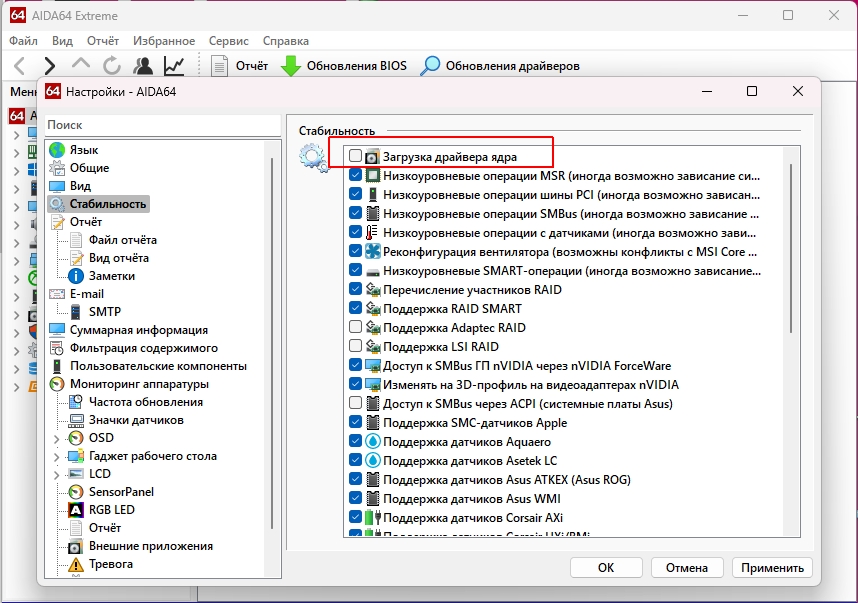
Task: Open Избранное menu
Action: [164, 41]
